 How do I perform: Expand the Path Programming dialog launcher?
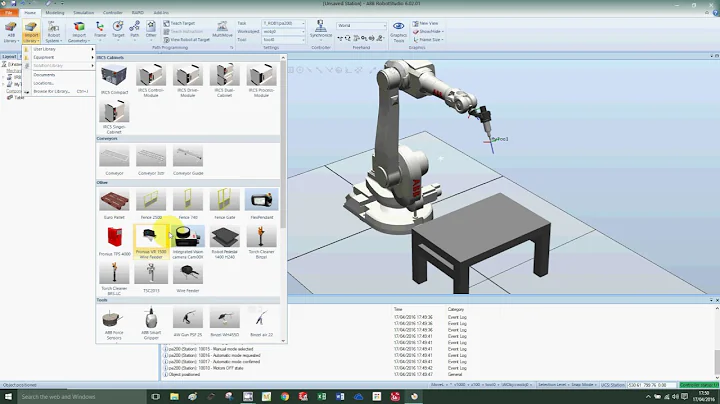coord(231,47)
